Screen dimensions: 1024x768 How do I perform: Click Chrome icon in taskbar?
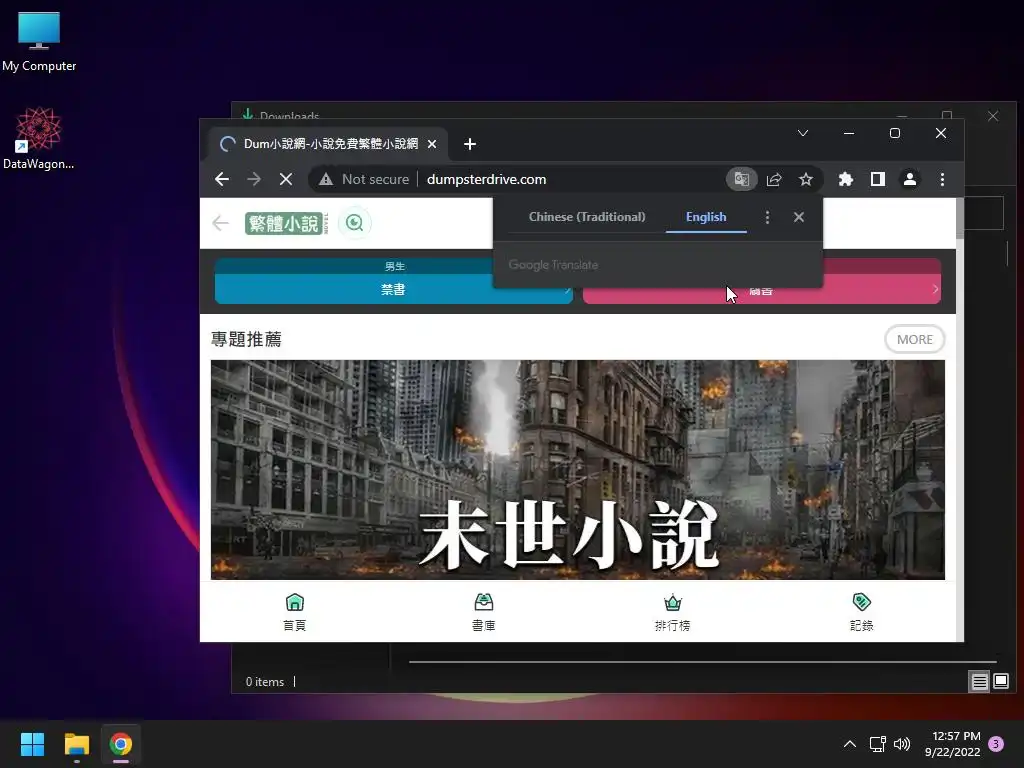[x=121, y=744]
